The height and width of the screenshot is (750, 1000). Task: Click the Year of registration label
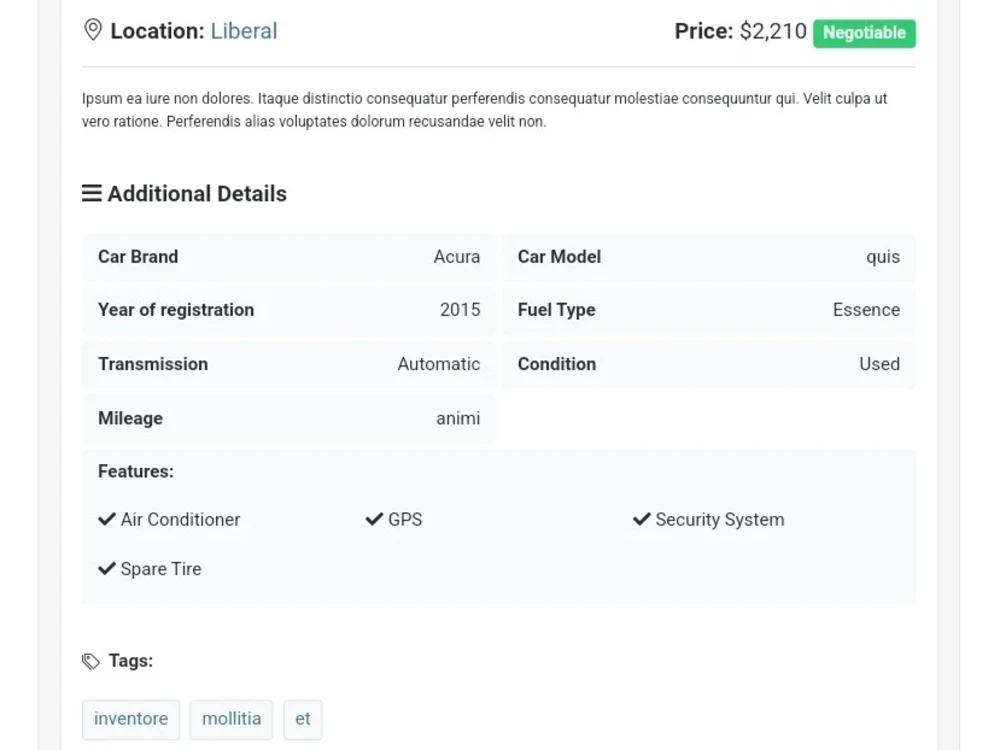click(176, 310)
